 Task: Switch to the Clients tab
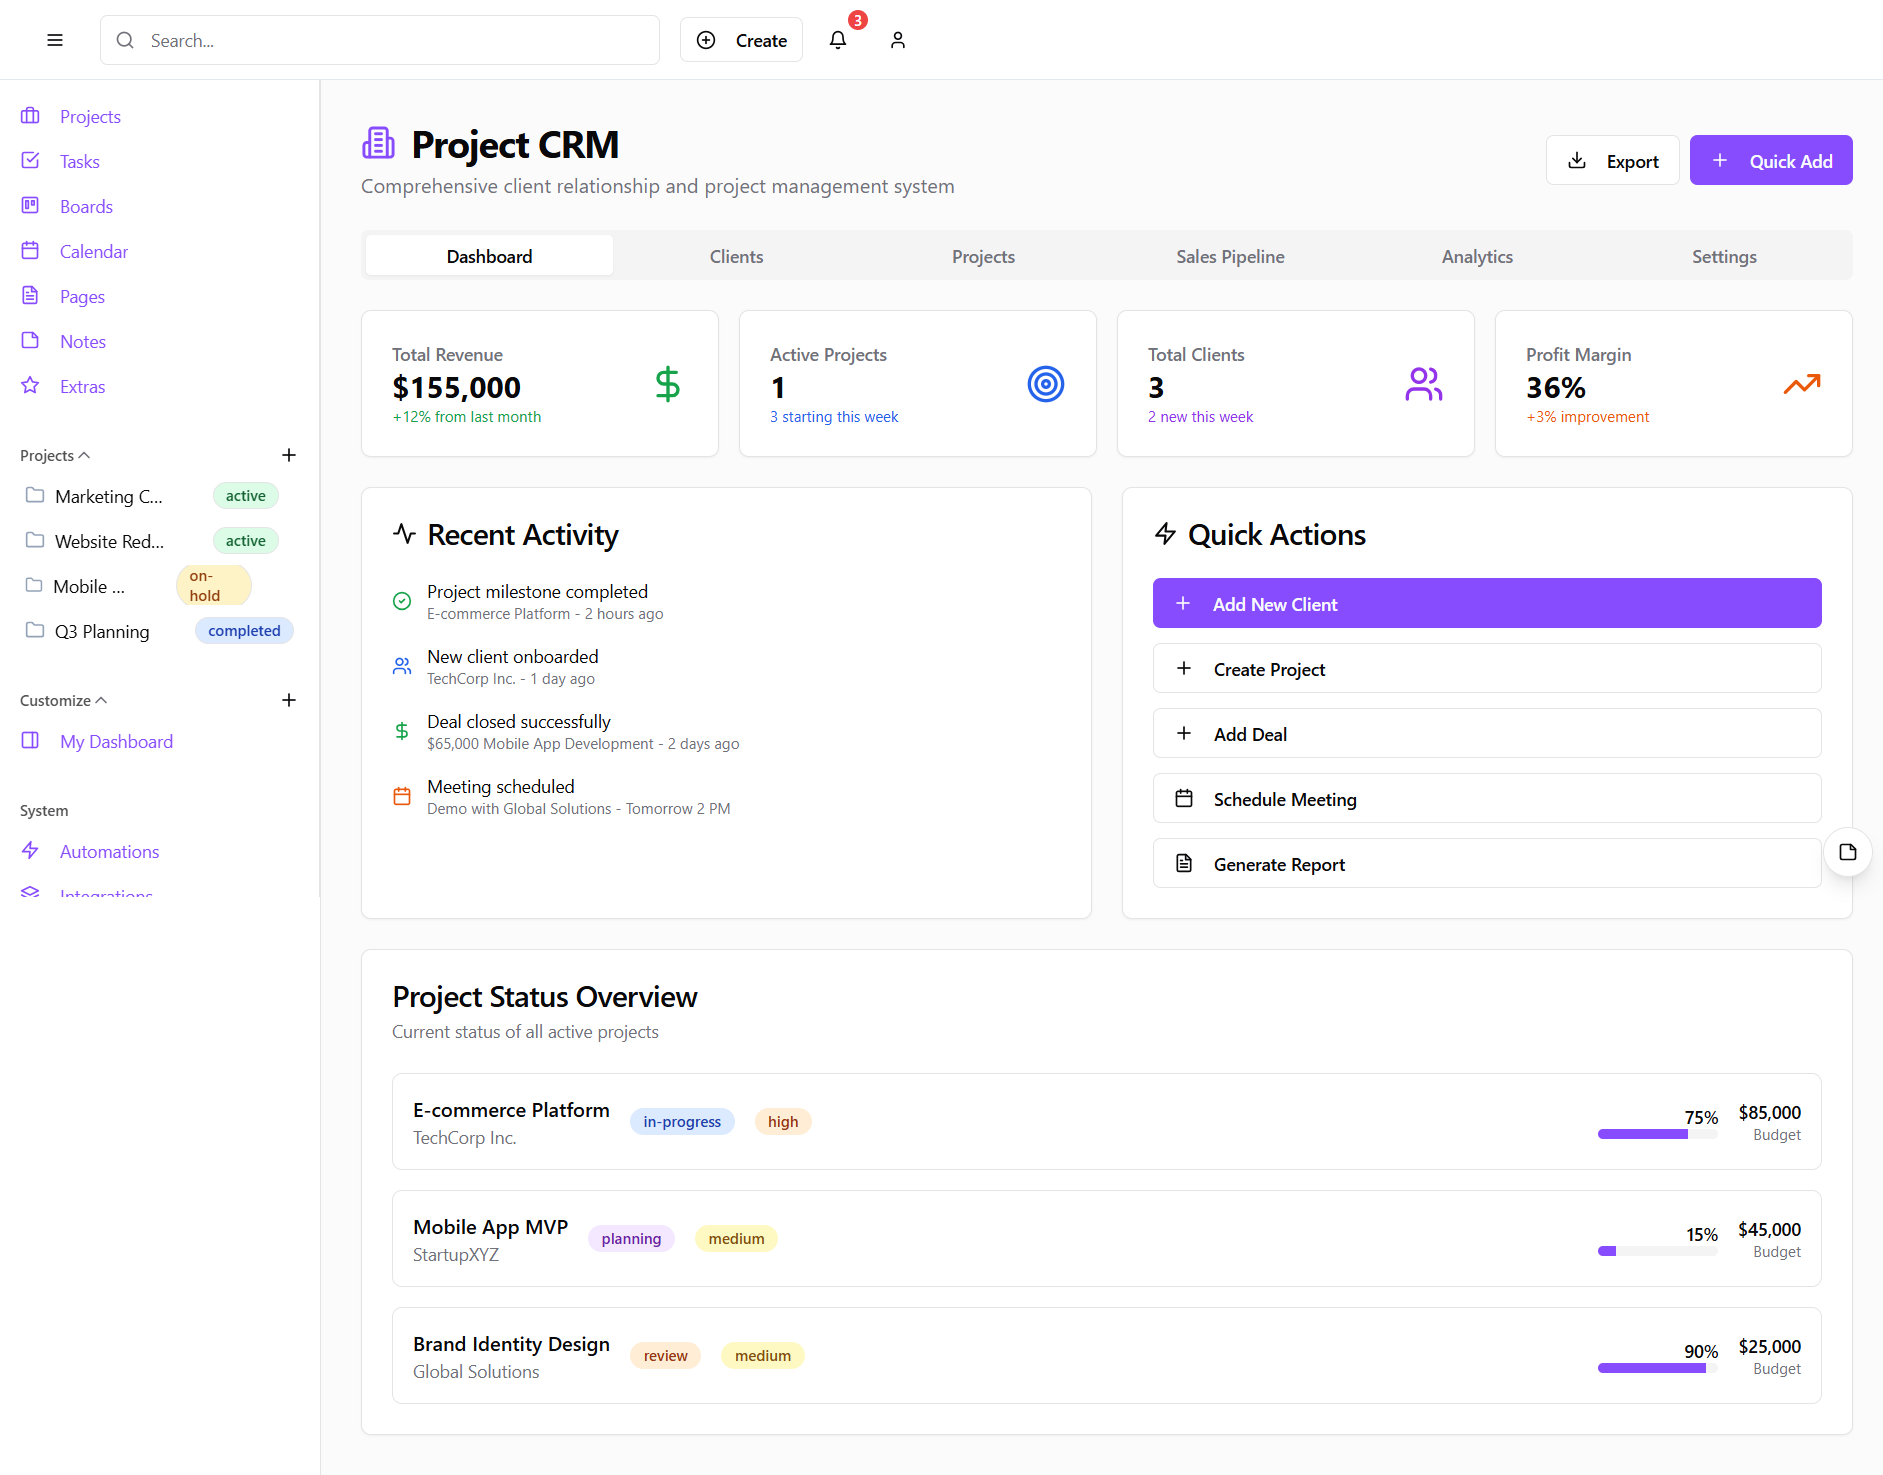coord(736,256)
